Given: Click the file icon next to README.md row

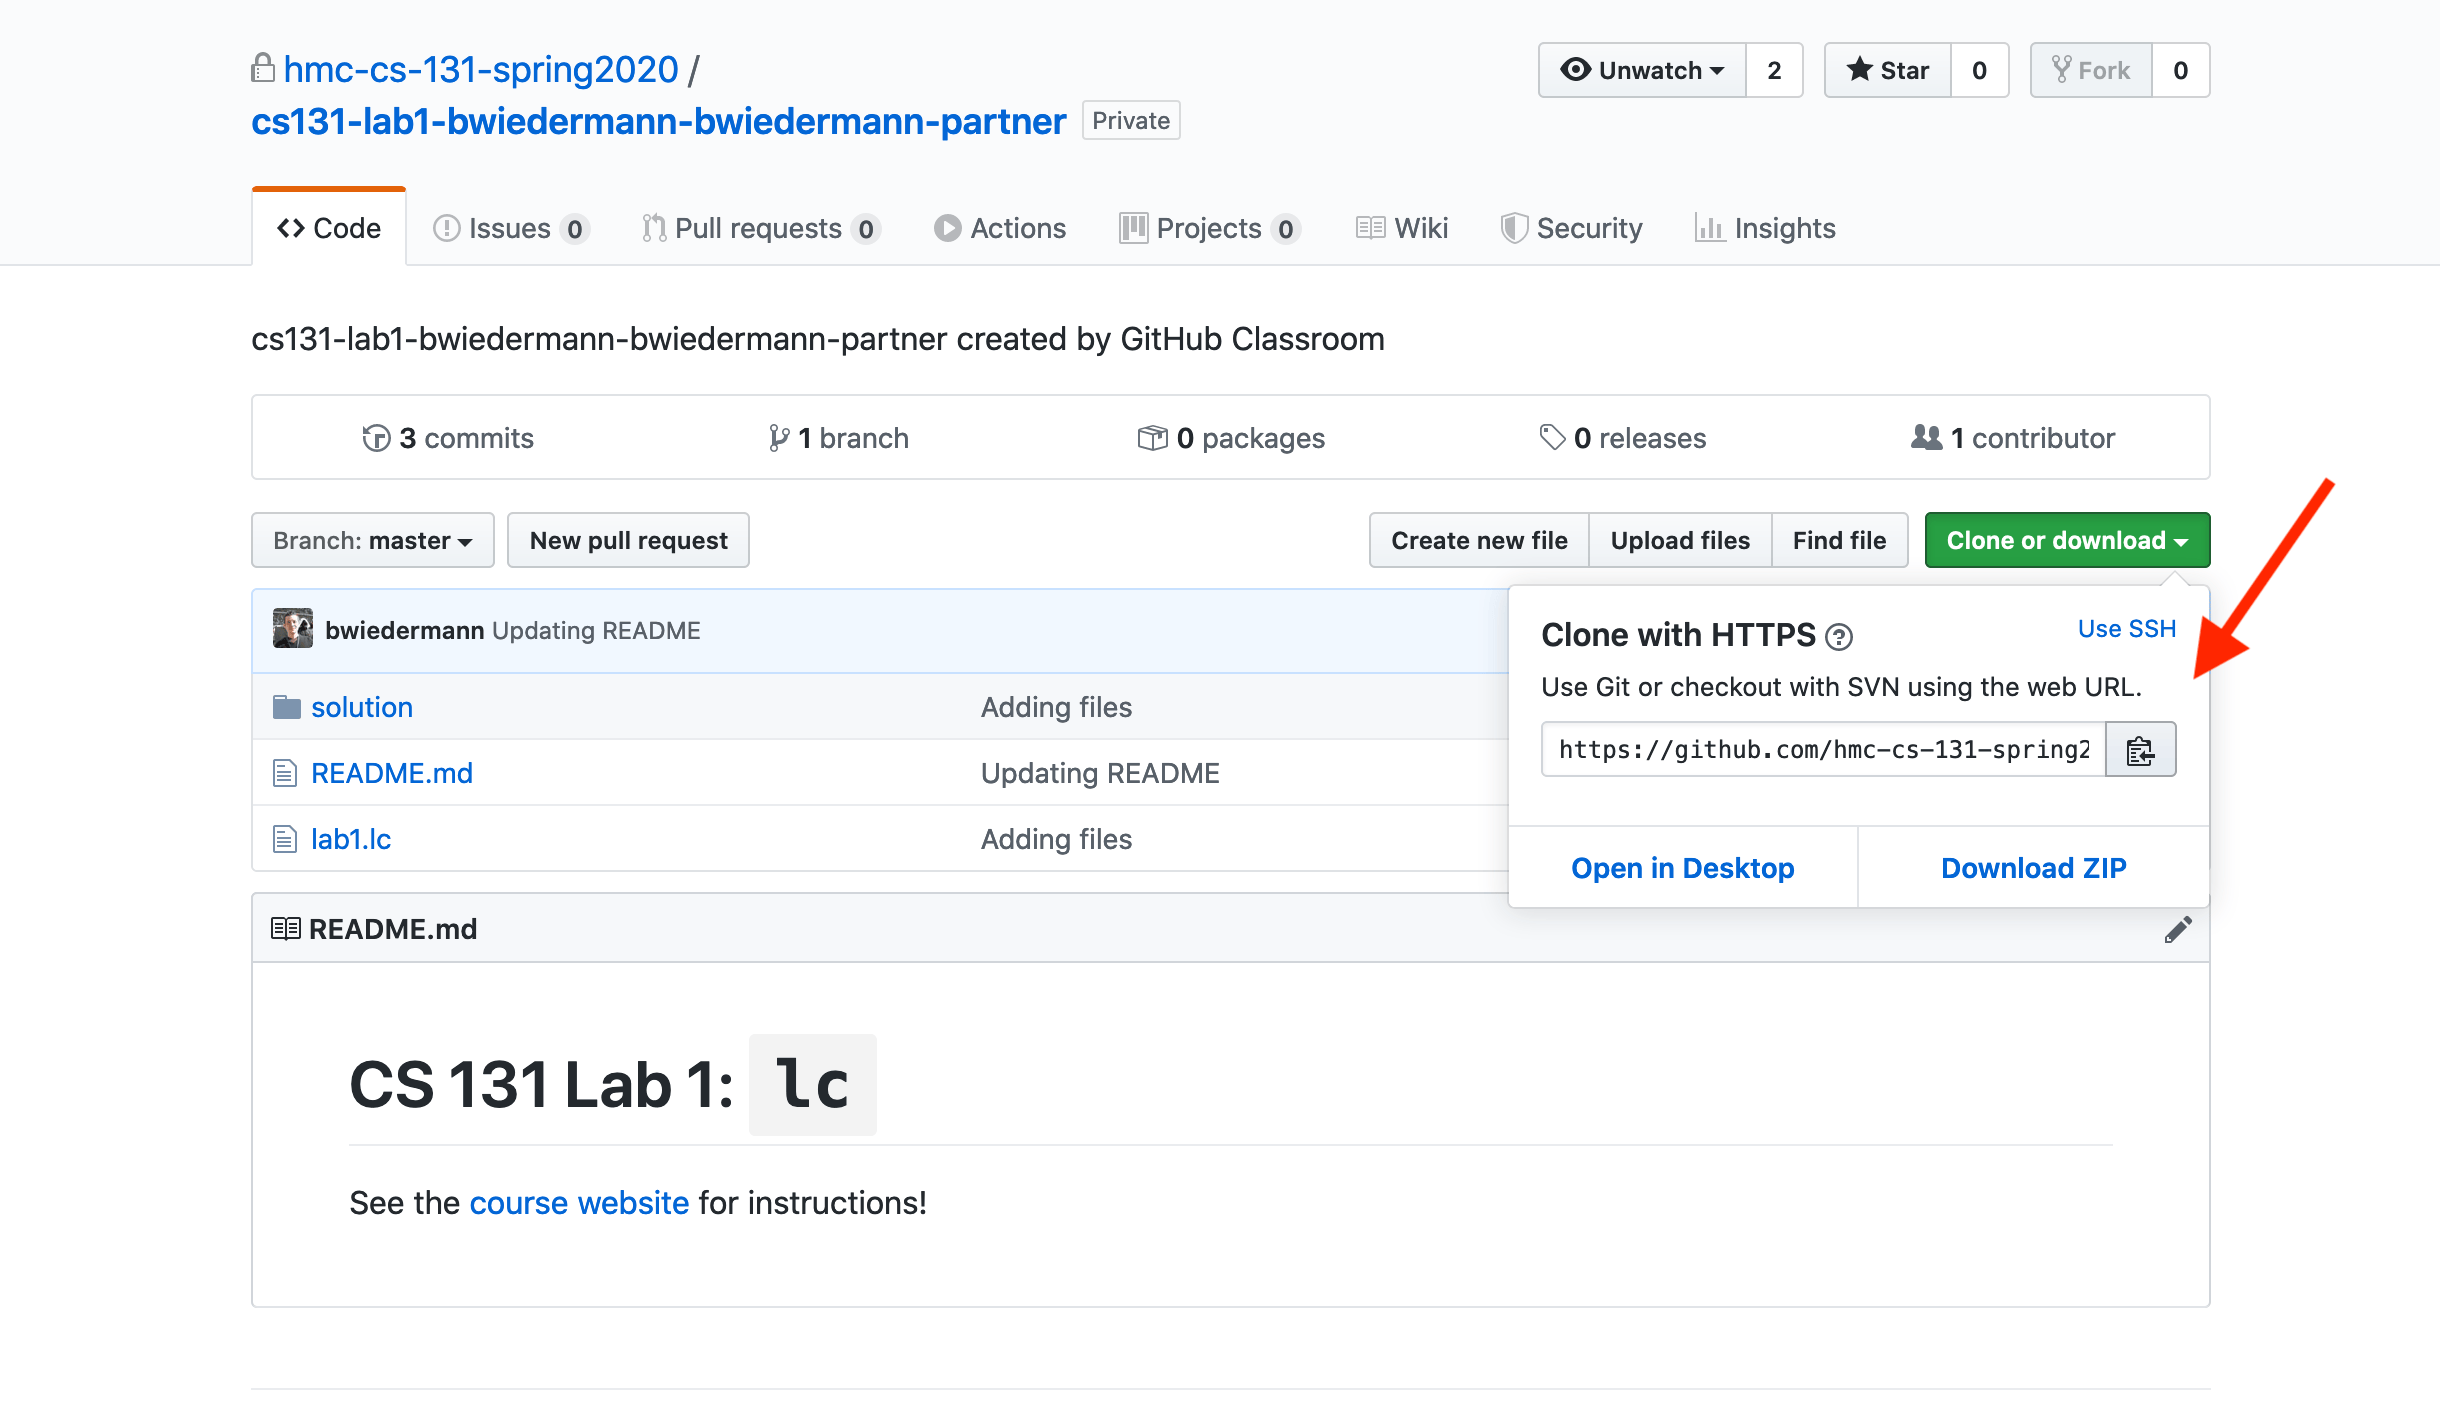Looking at the screenshot, I should pos(285,773).
